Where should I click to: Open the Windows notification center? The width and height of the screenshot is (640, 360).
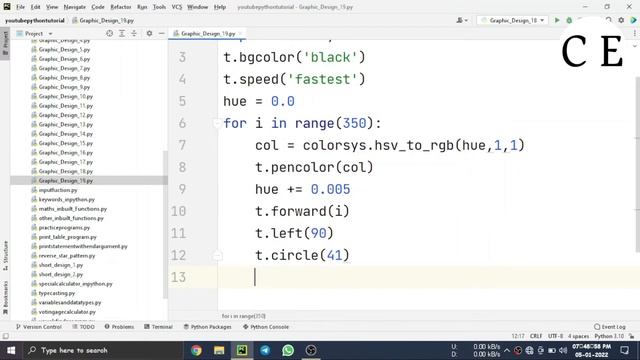click(624, 350)
